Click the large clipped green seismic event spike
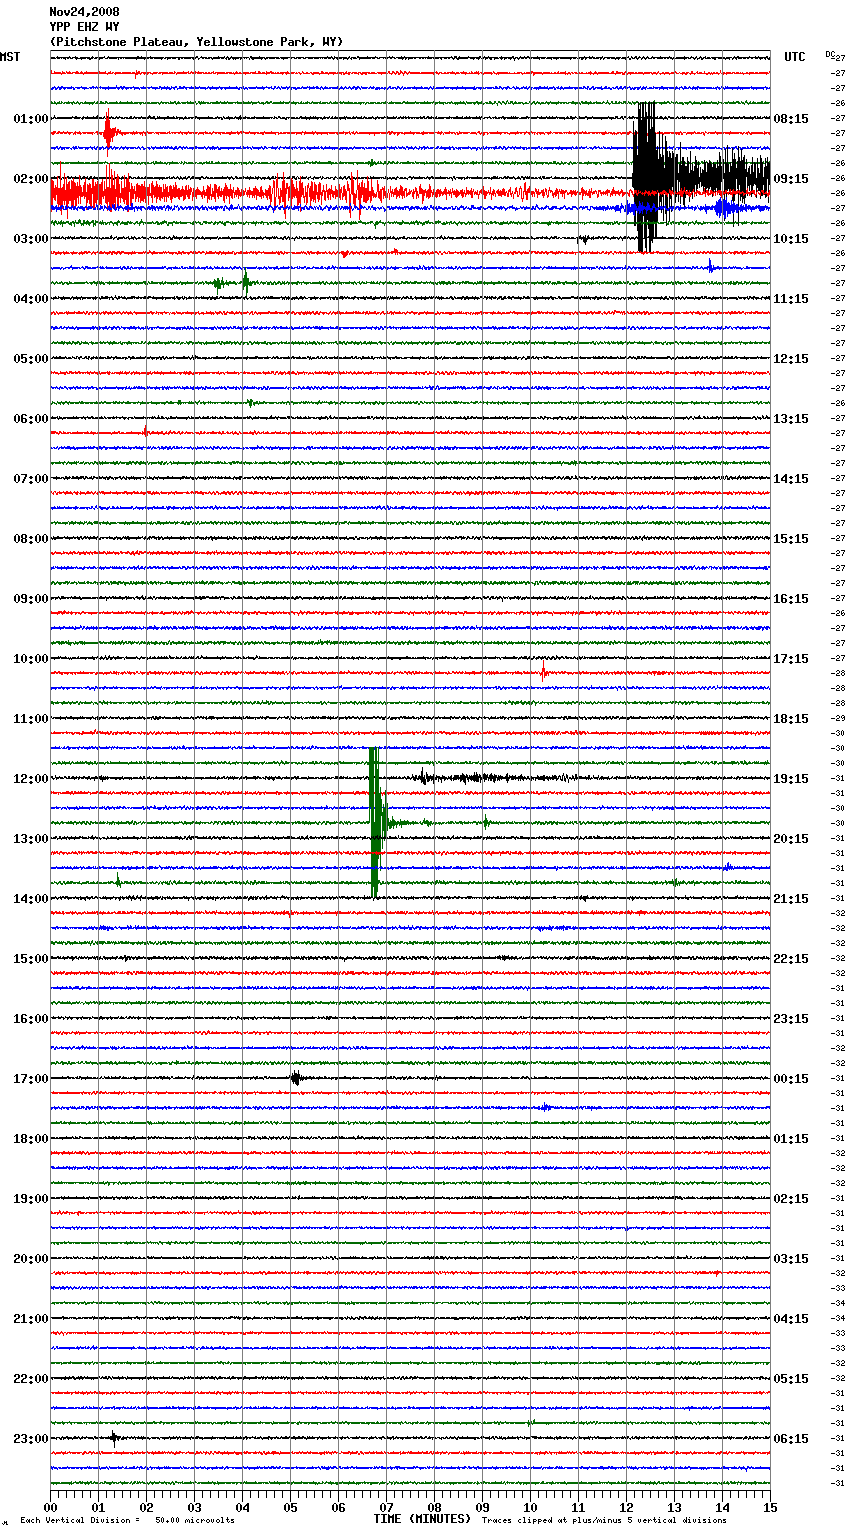850x1534 pixels. [x=375, y=822]
